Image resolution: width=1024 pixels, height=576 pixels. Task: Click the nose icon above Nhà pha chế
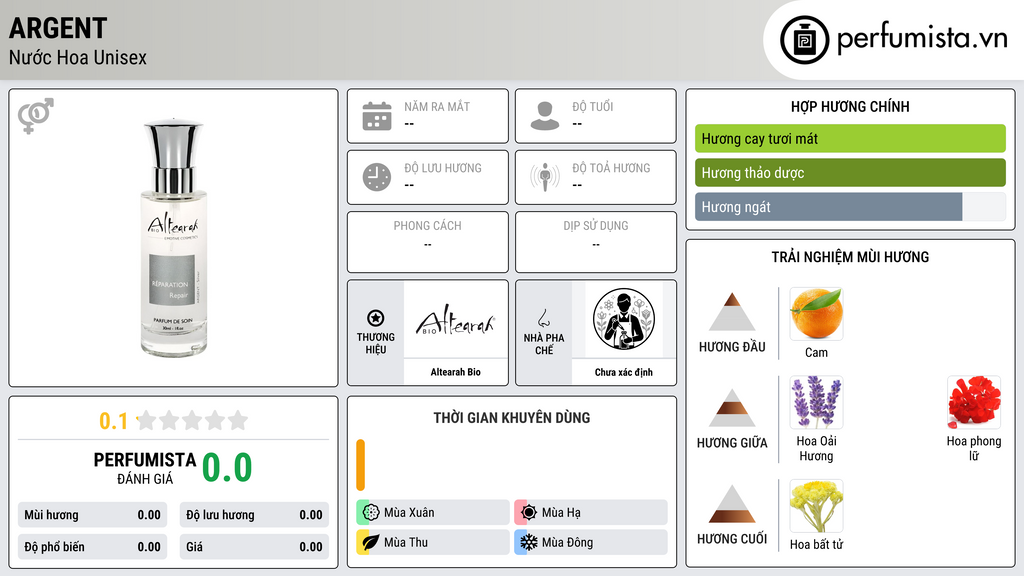click(543, 318)
